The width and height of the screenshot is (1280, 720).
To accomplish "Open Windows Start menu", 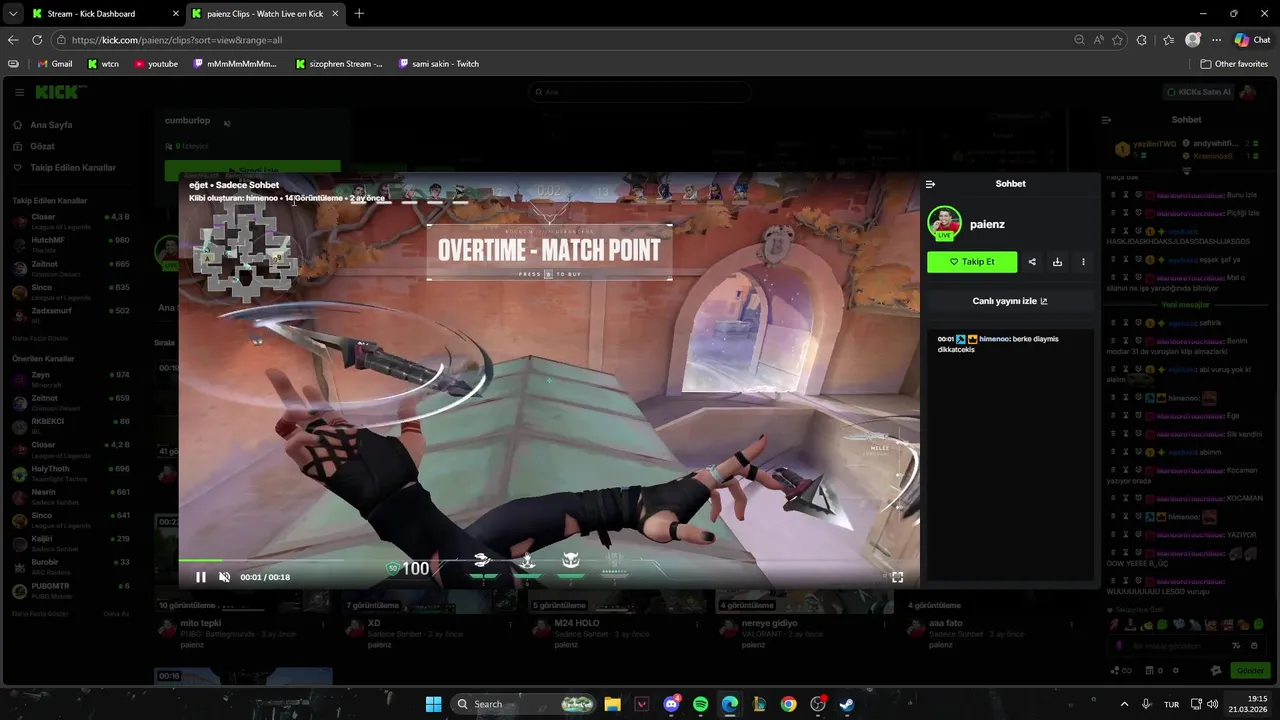I will [x=434, y=704].
